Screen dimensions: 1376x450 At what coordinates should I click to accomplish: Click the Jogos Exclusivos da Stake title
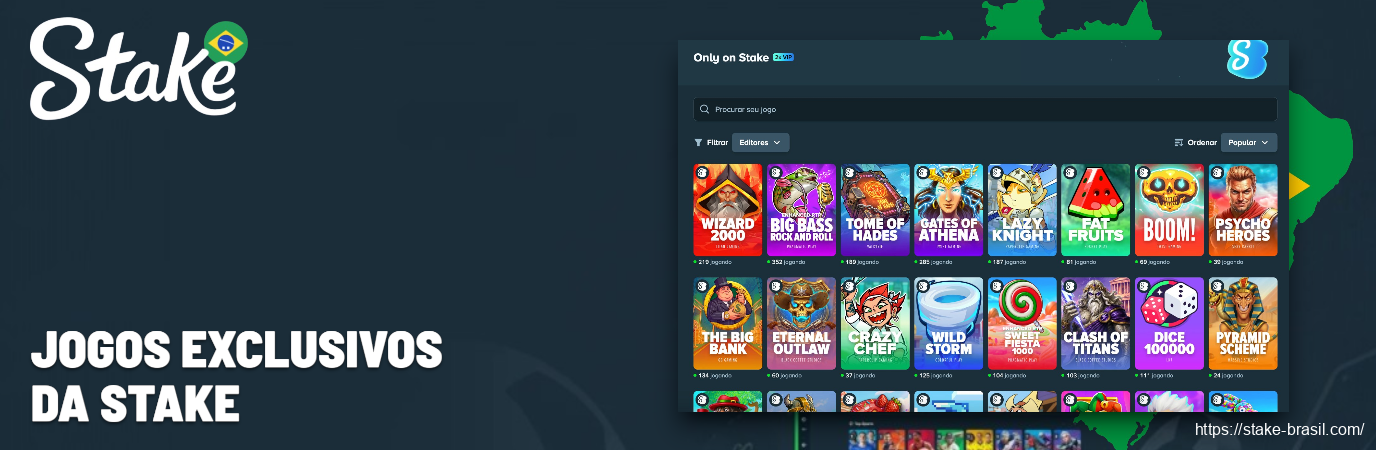[236, 376]
